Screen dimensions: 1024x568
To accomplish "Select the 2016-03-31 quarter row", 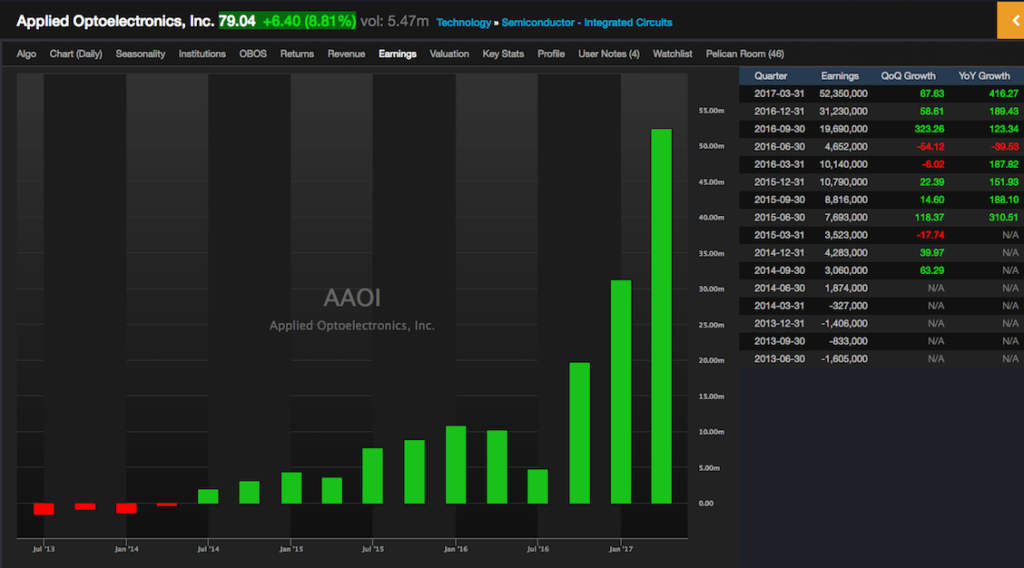I will 882,164.
